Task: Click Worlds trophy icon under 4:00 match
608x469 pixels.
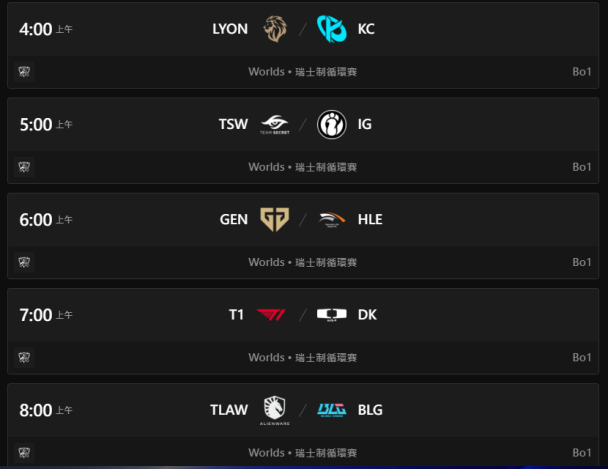Action: point(24,72)
